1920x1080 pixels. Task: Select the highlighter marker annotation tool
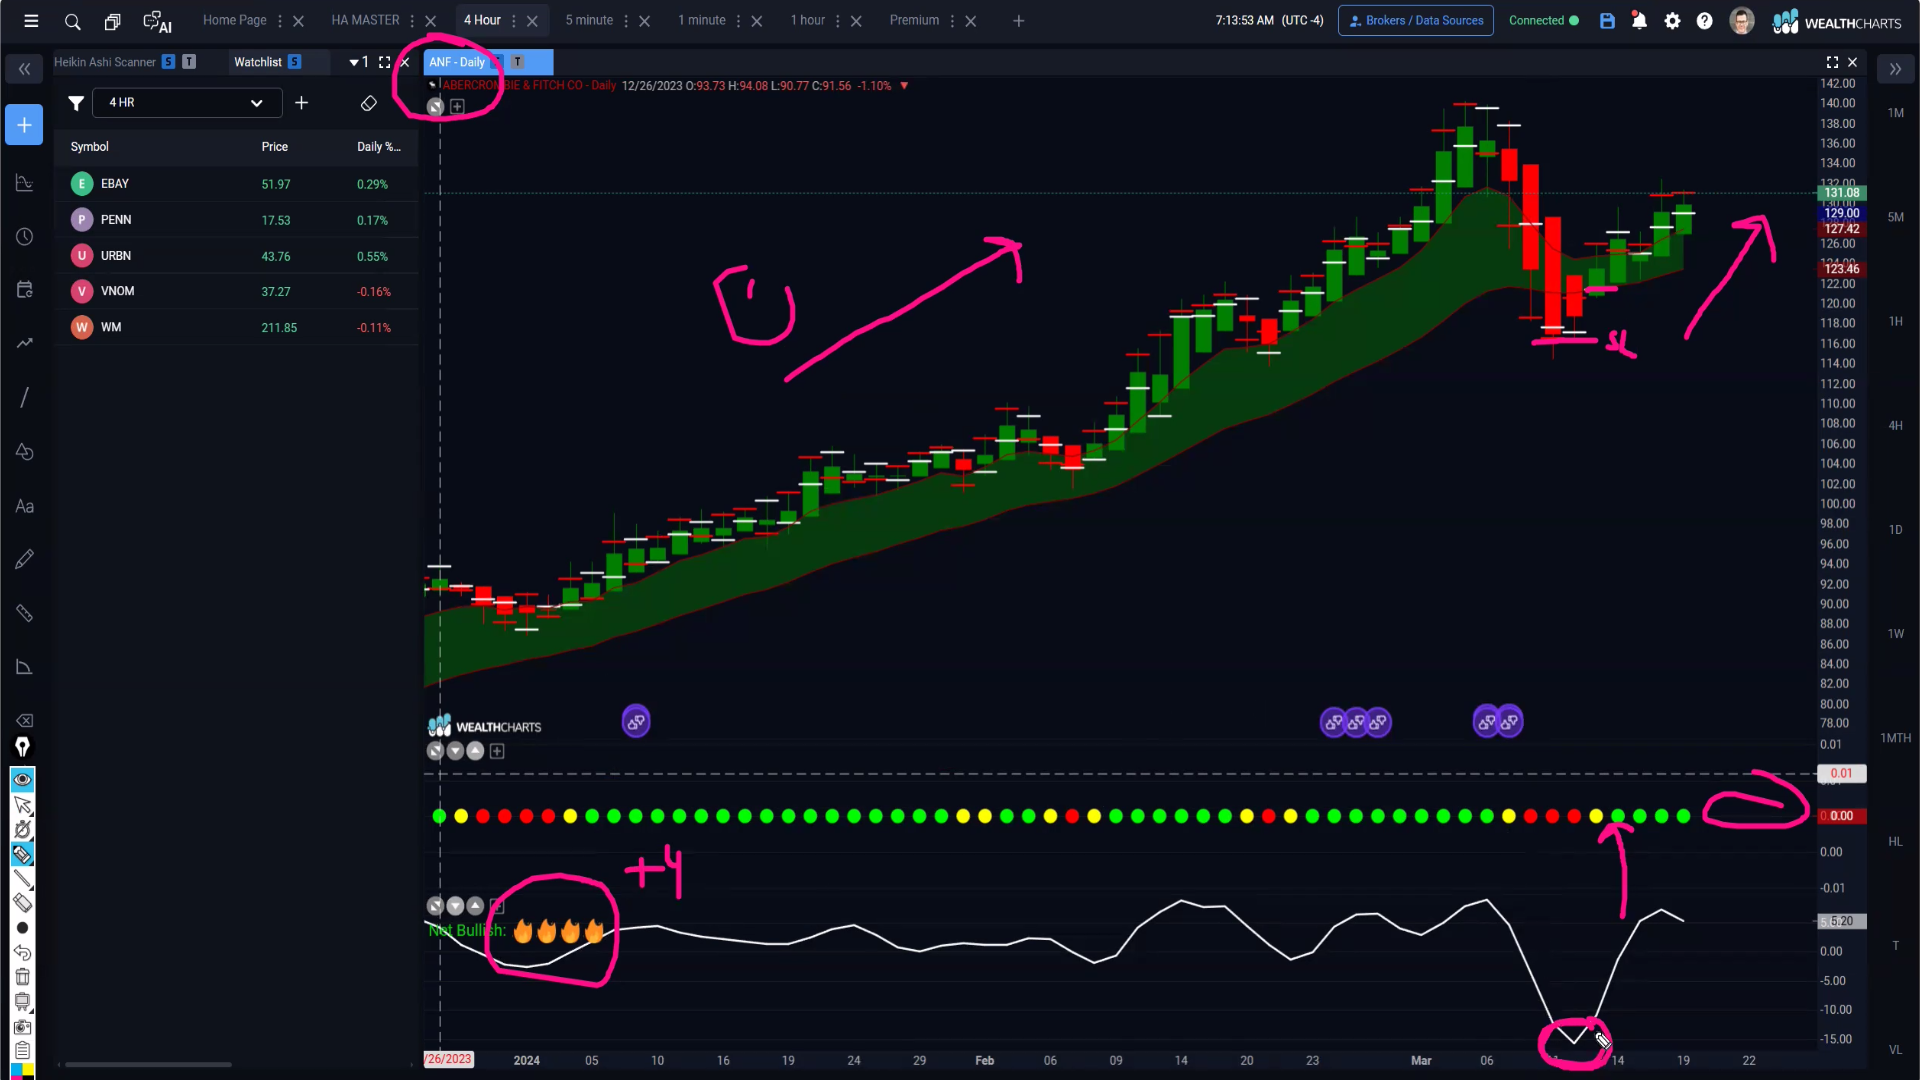tap(22, 854)
